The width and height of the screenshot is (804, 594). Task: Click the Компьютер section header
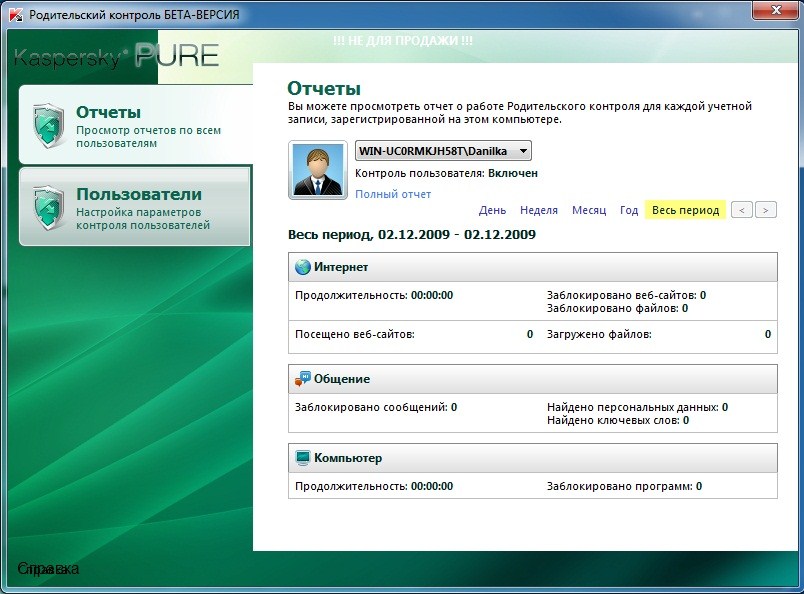point(533,458)
